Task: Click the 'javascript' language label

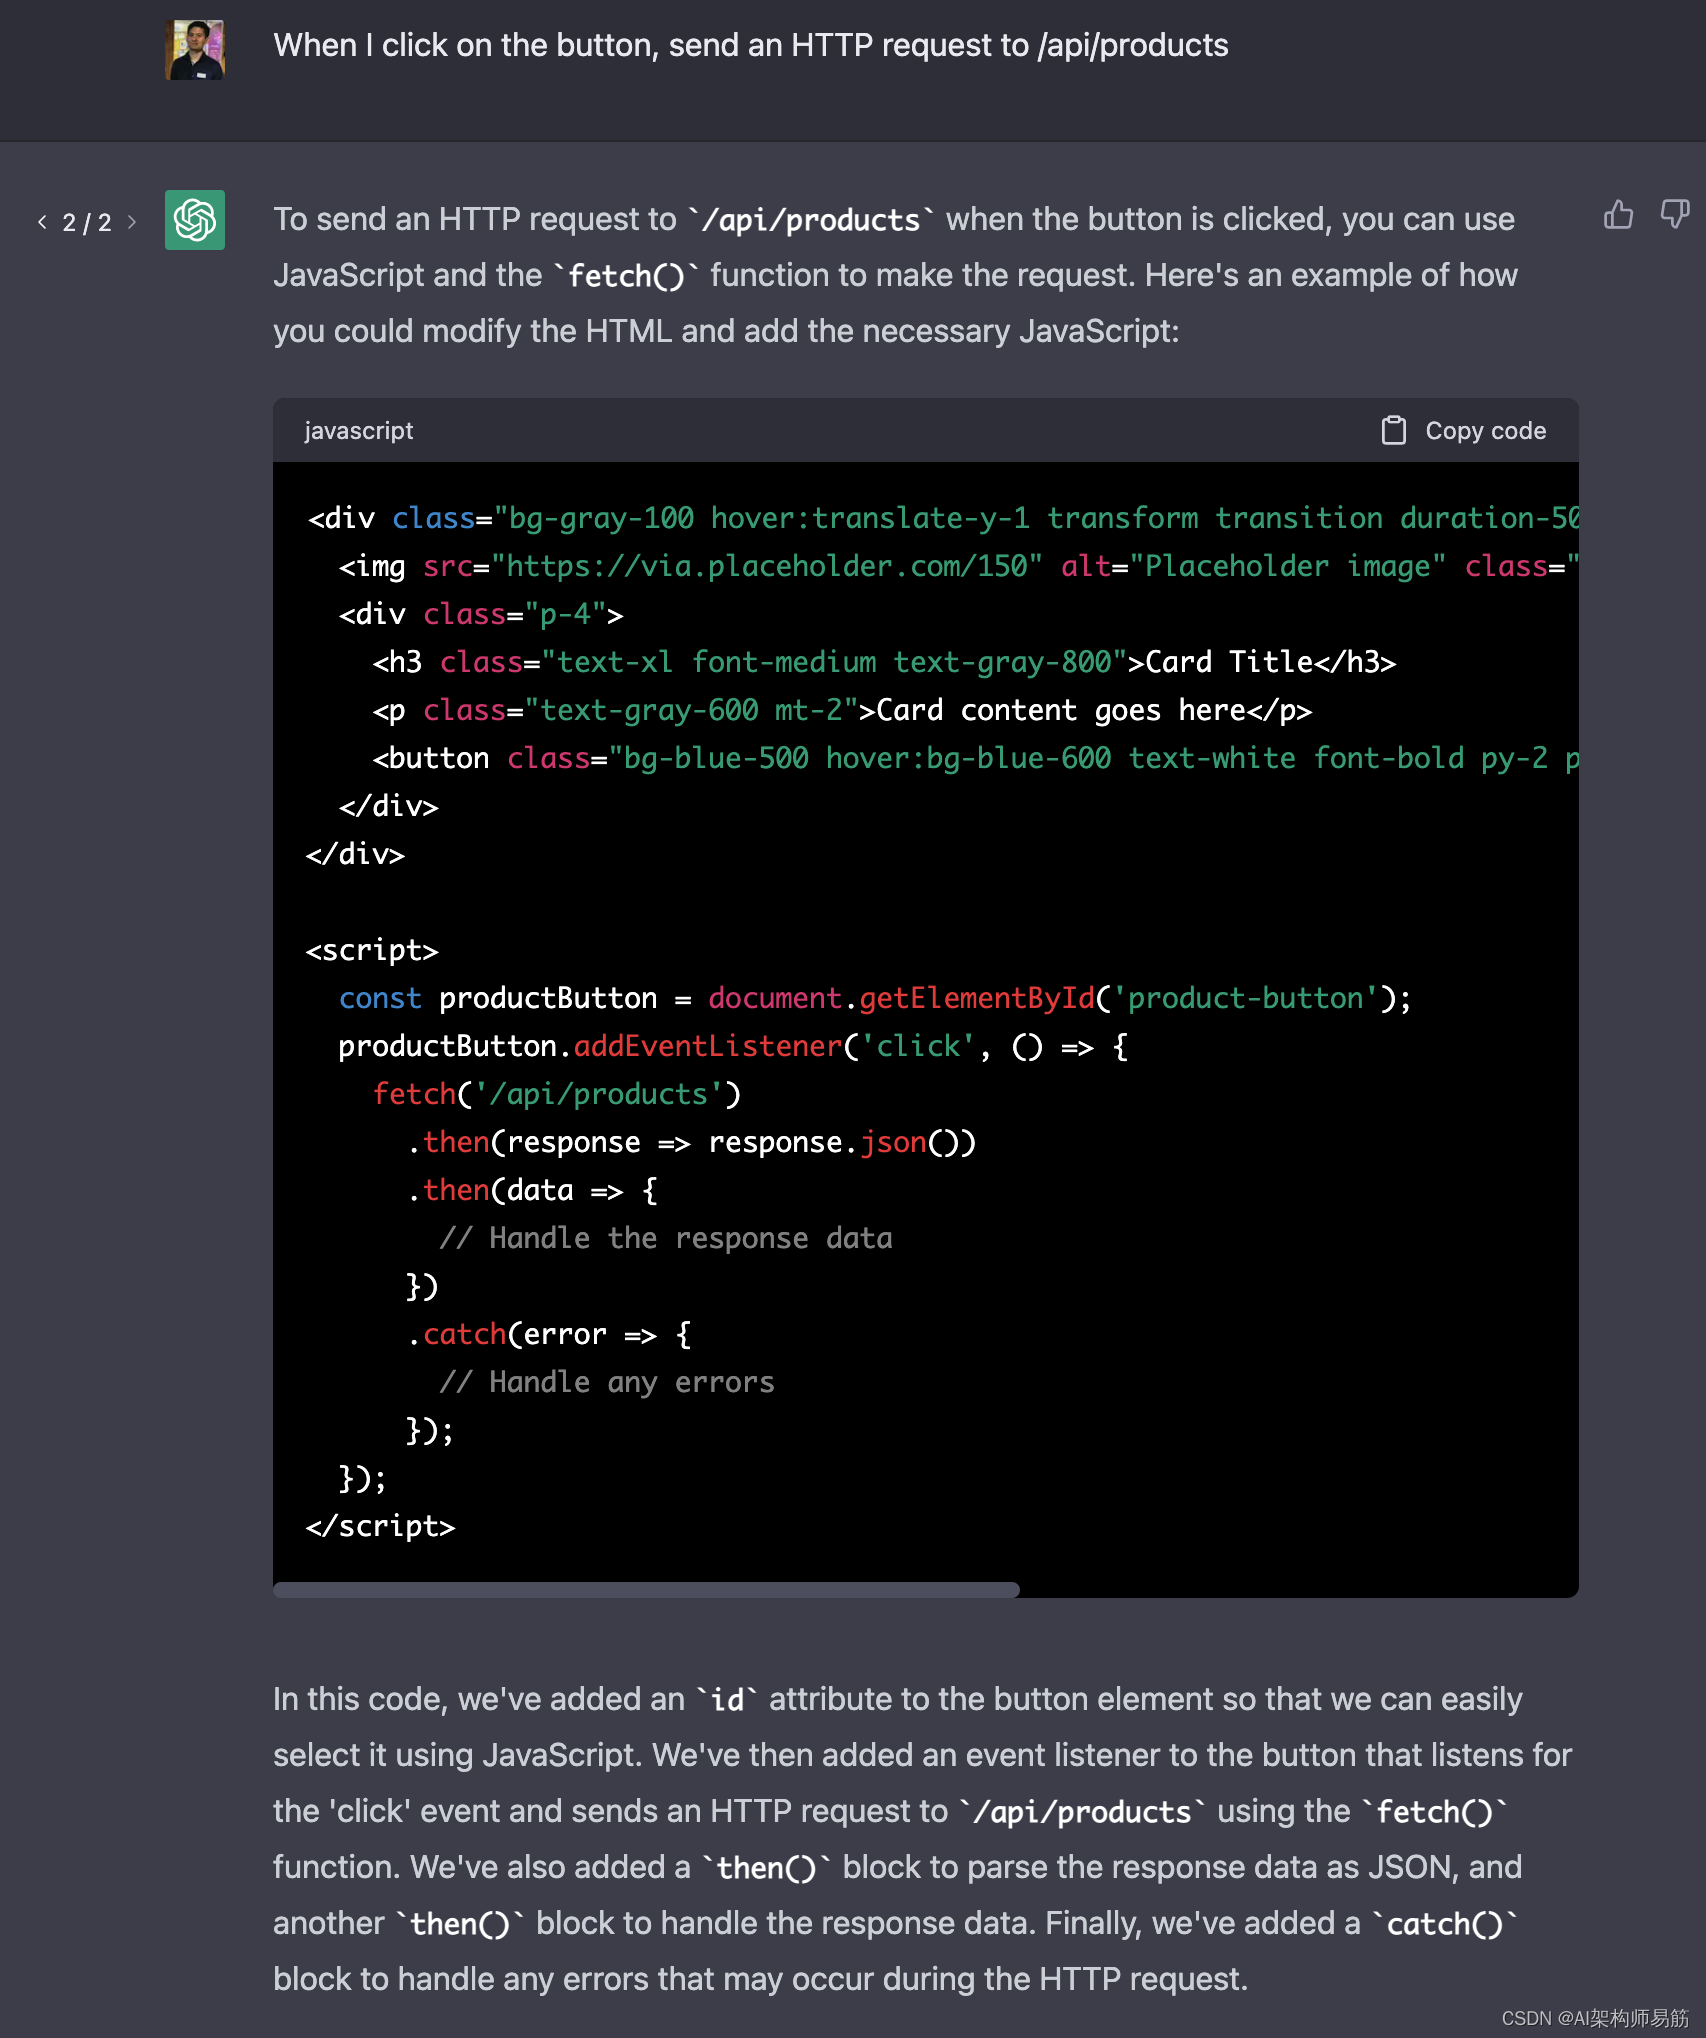Action: [358, 431]
